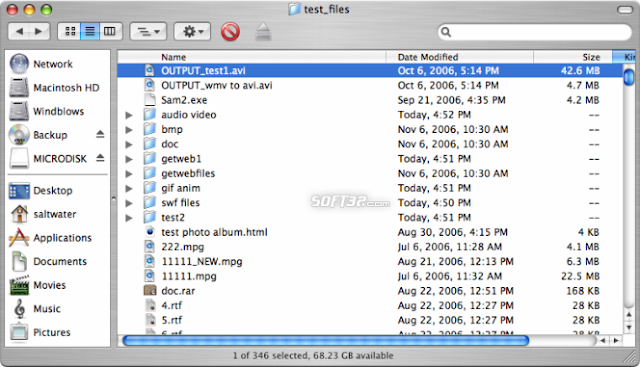The width and height of the screenshot is (640, 367).
Task: Click the vertical scrollbar thumb
Action: (x=629, y=77)
